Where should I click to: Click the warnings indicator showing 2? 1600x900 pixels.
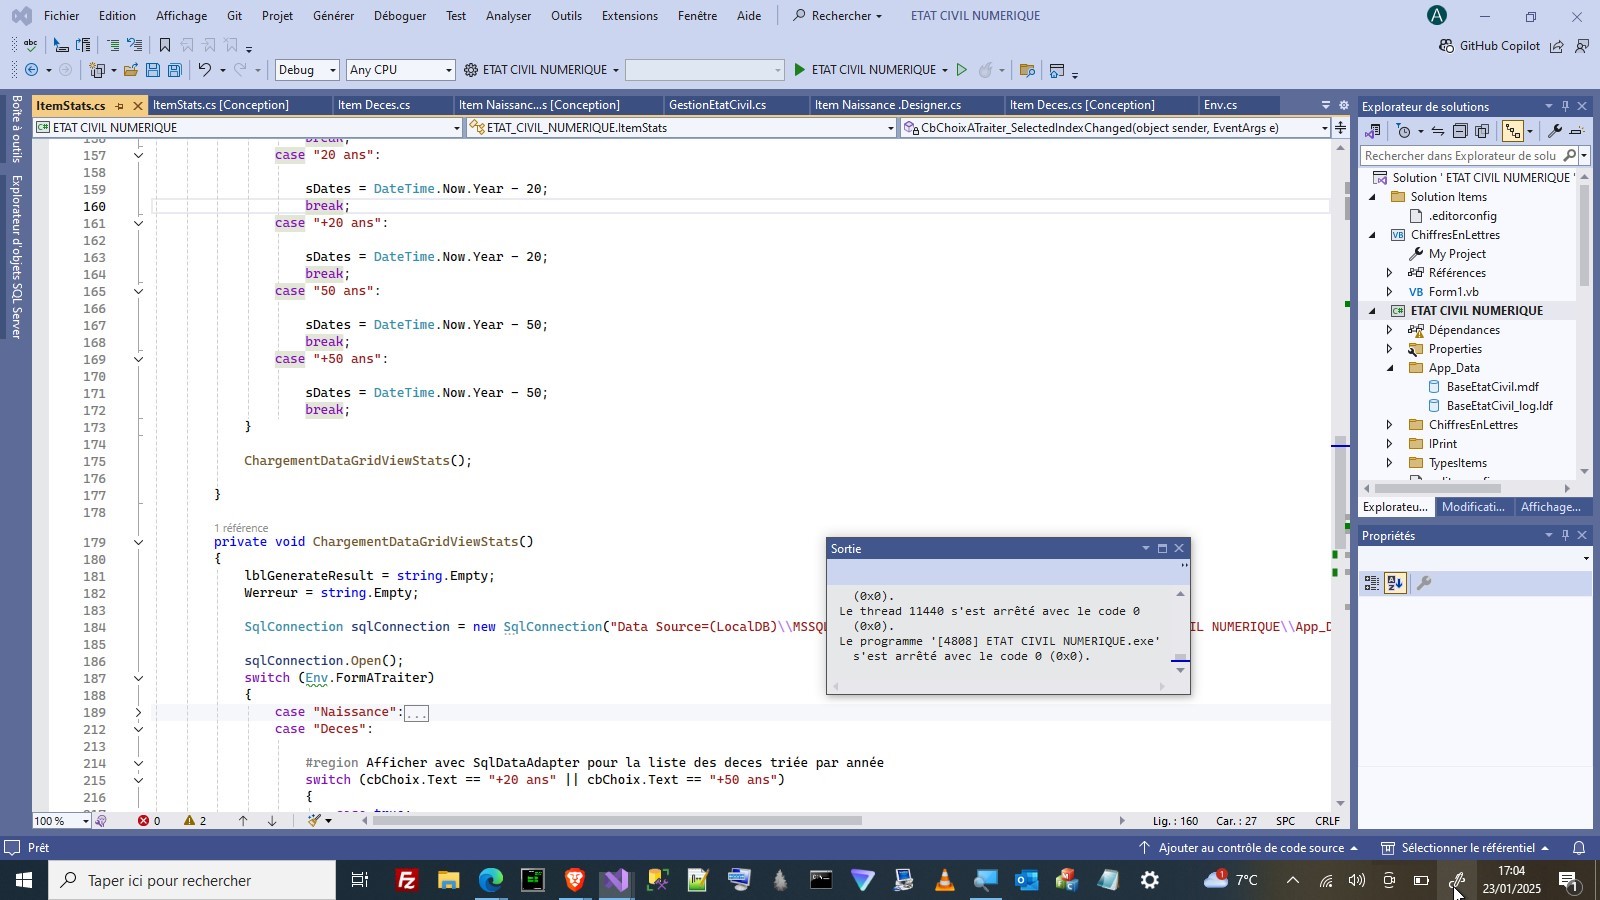[195, 821]
